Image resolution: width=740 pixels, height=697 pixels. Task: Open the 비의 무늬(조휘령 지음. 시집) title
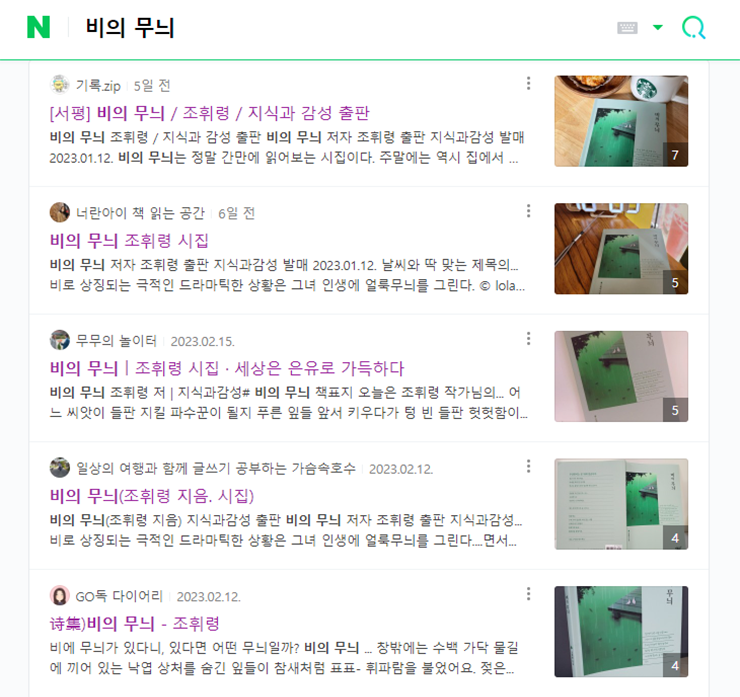point(152,496)
